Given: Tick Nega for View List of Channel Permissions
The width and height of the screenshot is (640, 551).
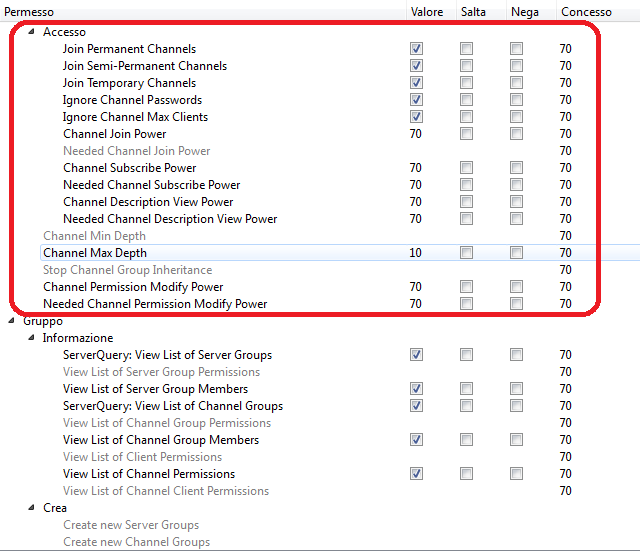Looking at the screenshot, I should tap(516, 474).
